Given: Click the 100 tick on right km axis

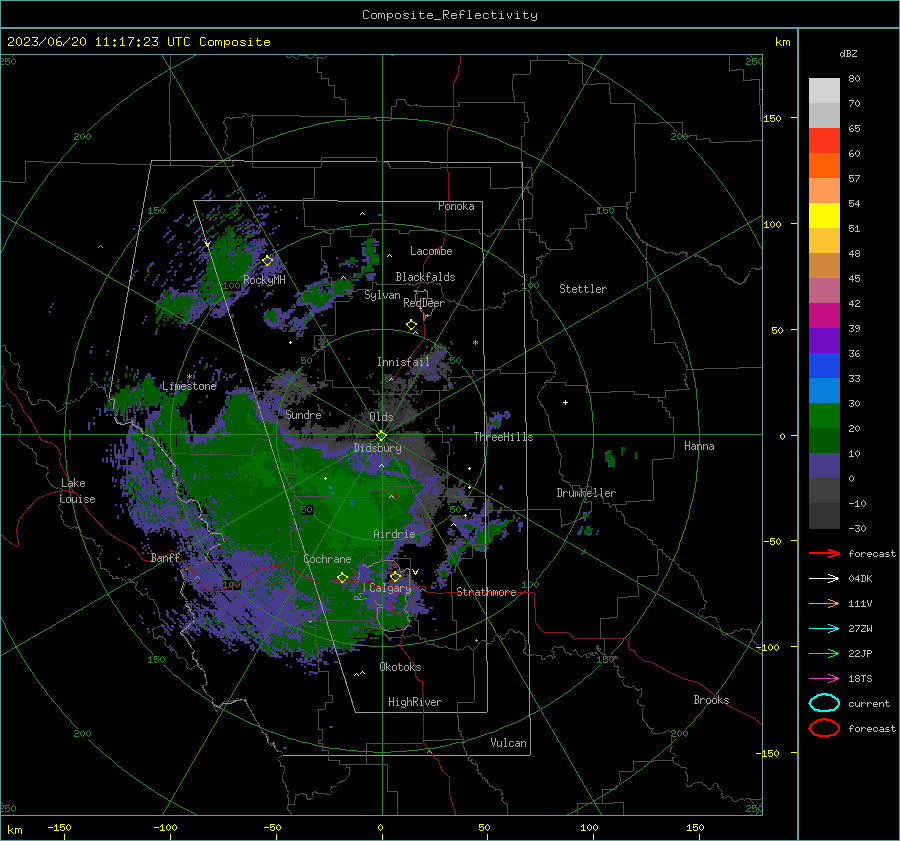Looking at the screenshot, I should 772,224.
